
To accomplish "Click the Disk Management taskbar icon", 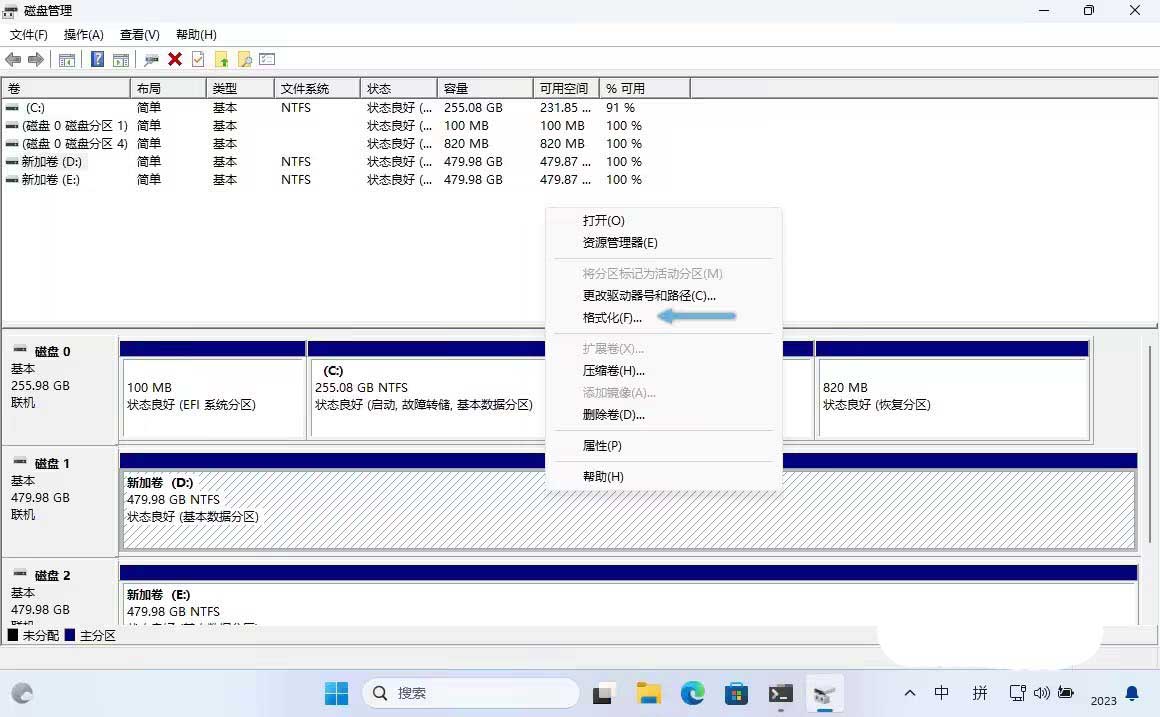I will tap(824, 694).
